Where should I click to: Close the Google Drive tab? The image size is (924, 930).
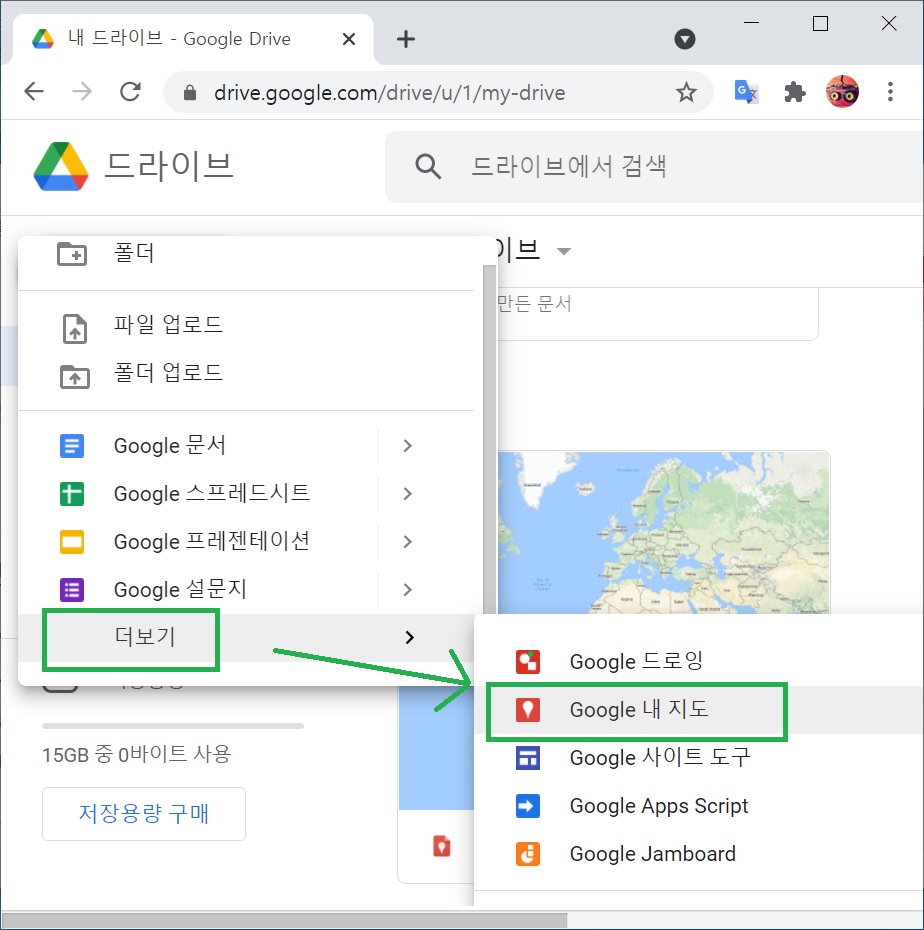pyautogui.click(x=349, y=39)
